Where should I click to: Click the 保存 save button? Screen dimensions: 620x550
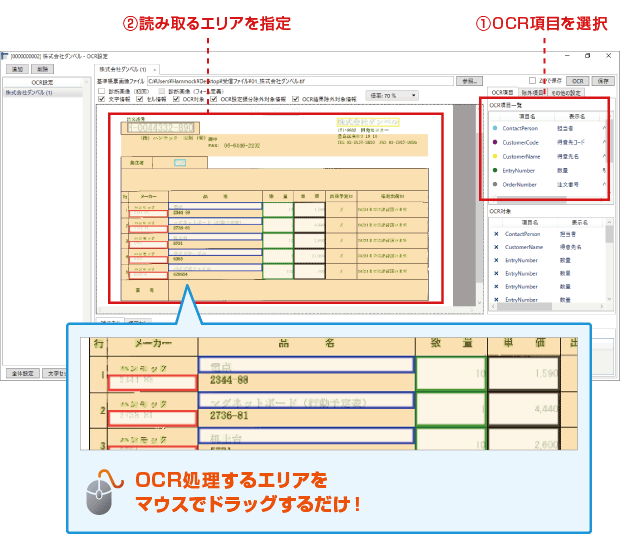click(x=603, y=81)
